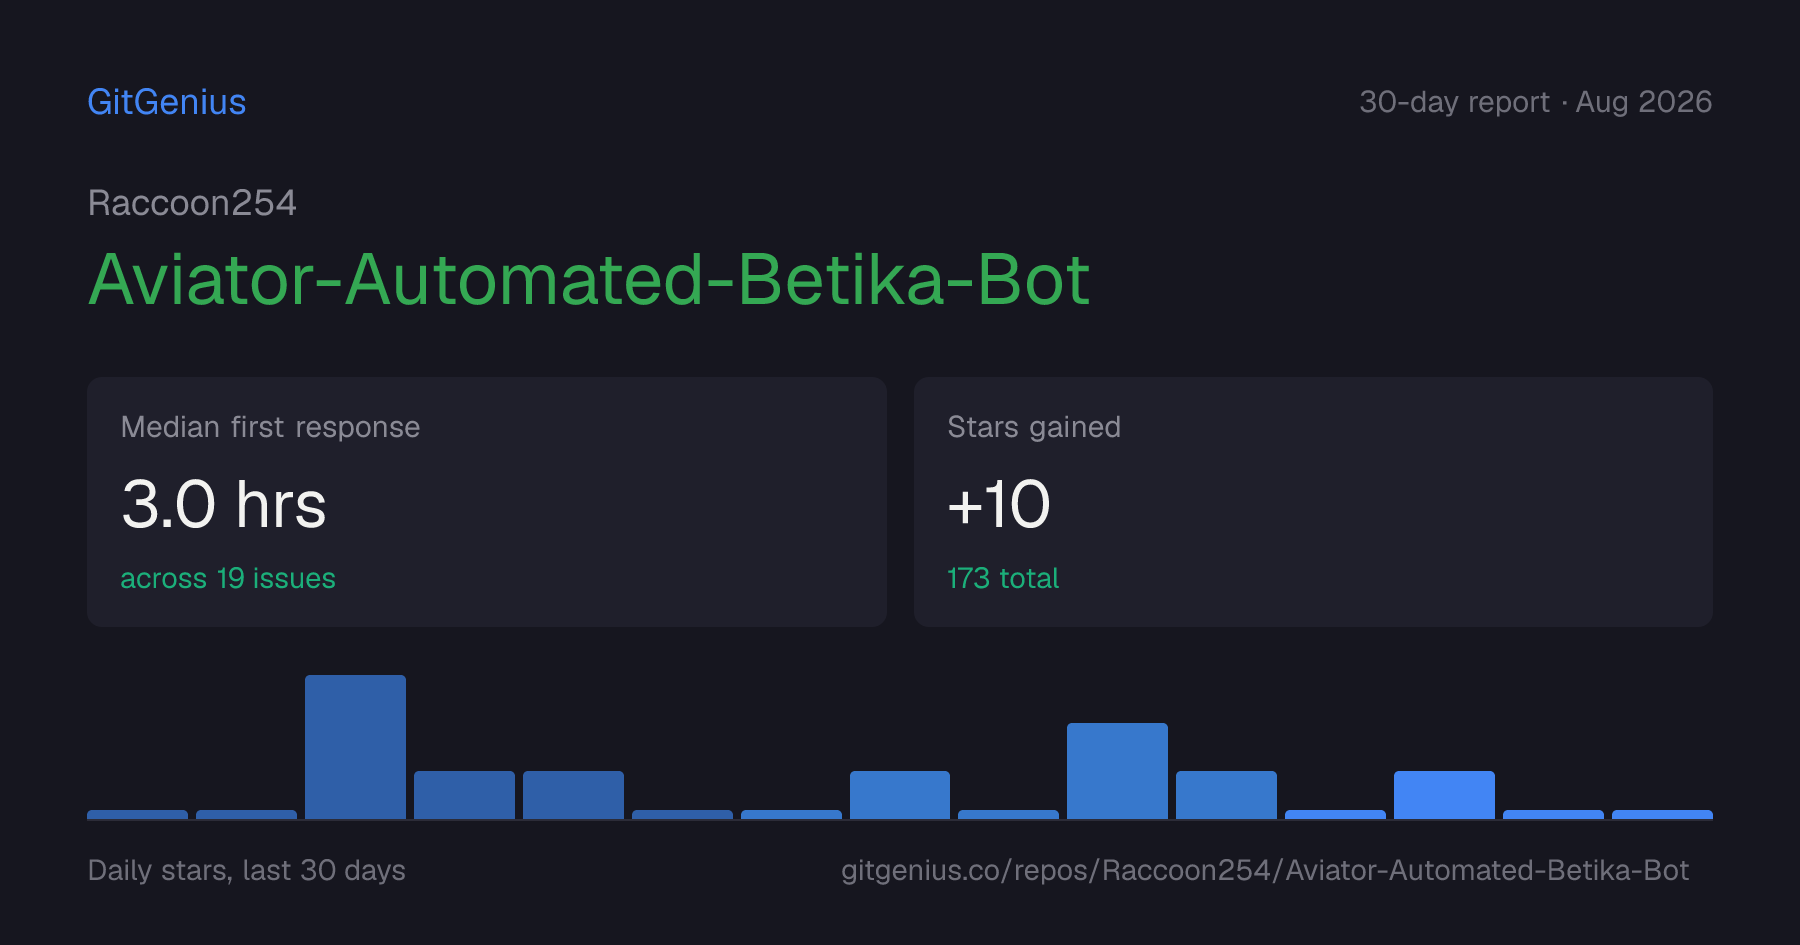Click the medium bar right after second-tallest bar
This screenshot has height=945, width=1800.
click(1226, 795)
